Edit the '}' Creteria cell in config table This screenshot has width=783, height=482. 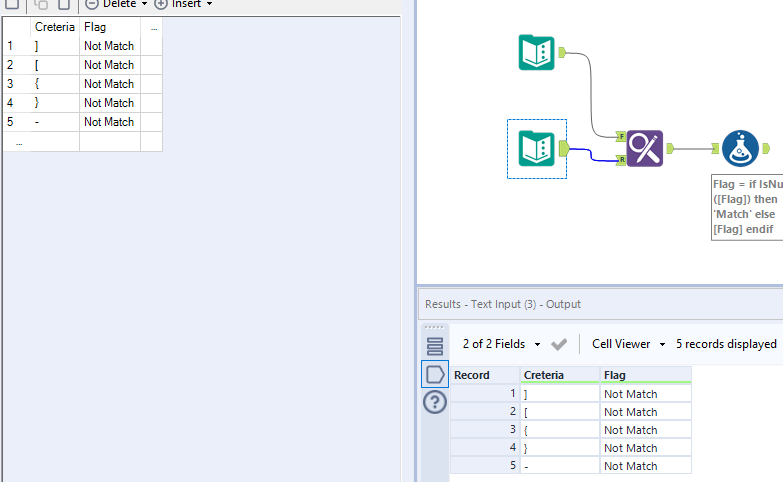[55, 103]
